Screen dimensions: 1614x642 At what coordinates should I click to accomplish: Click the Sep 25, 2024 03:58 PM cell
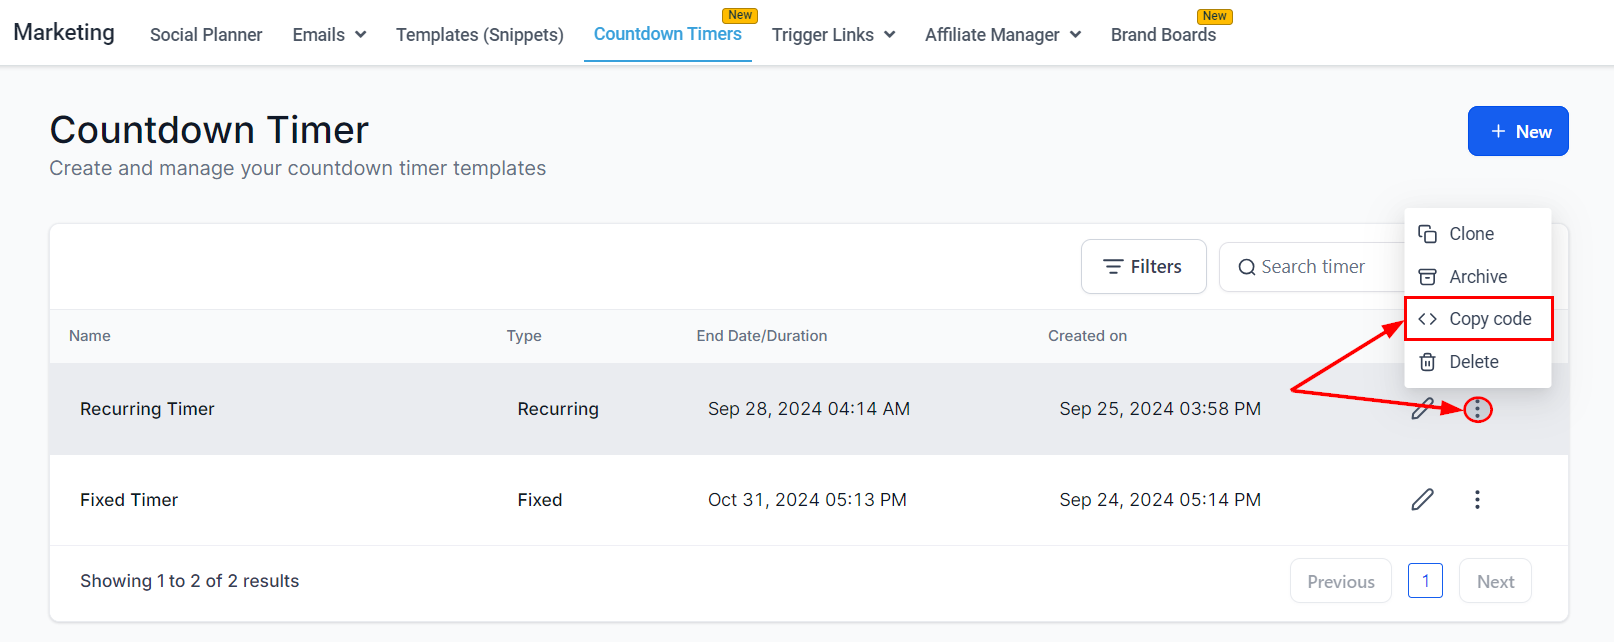1160,409
